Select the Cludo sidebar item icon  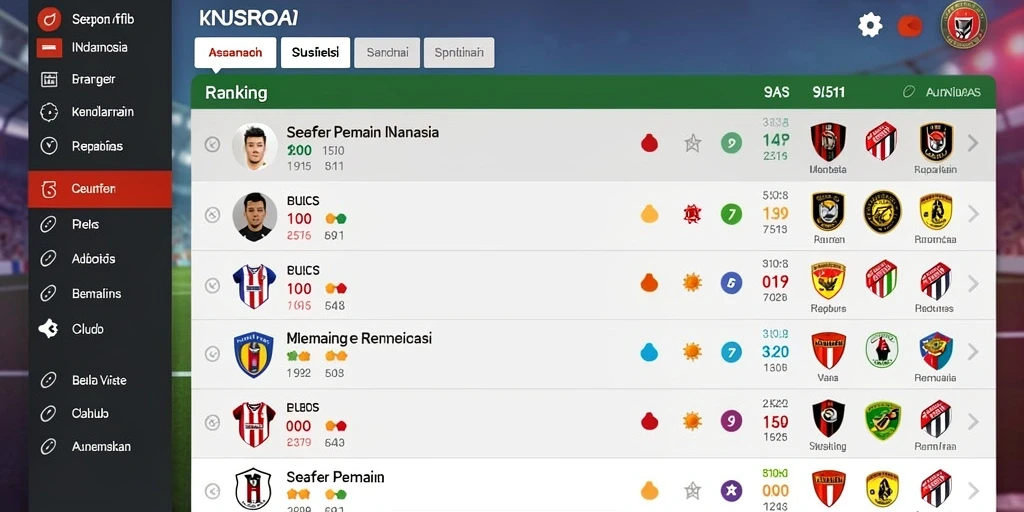[48, 328]
